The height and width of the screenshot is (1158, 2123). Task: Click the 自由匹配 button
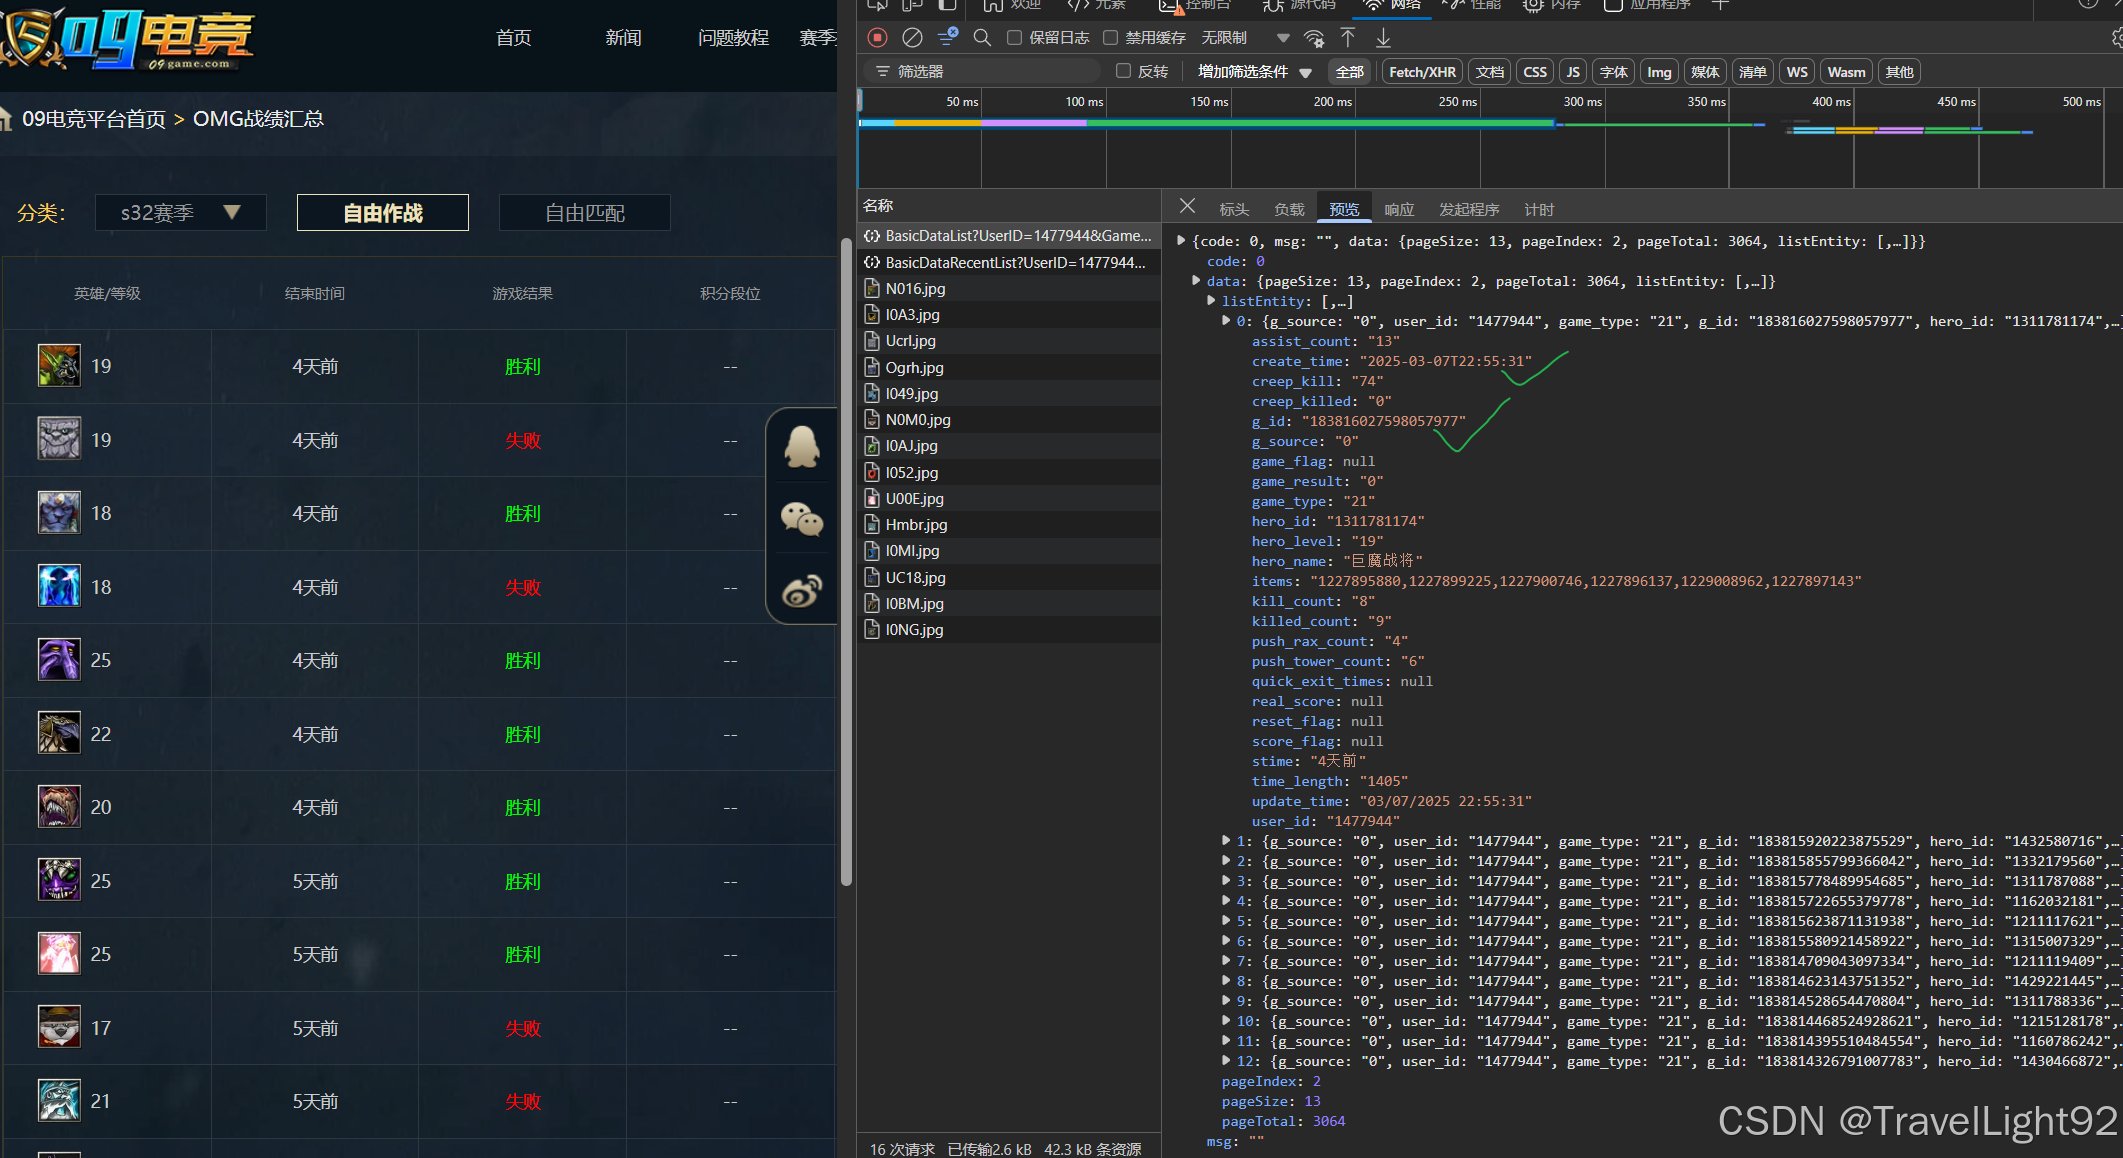pyautogui.click(x=584, y=212)
